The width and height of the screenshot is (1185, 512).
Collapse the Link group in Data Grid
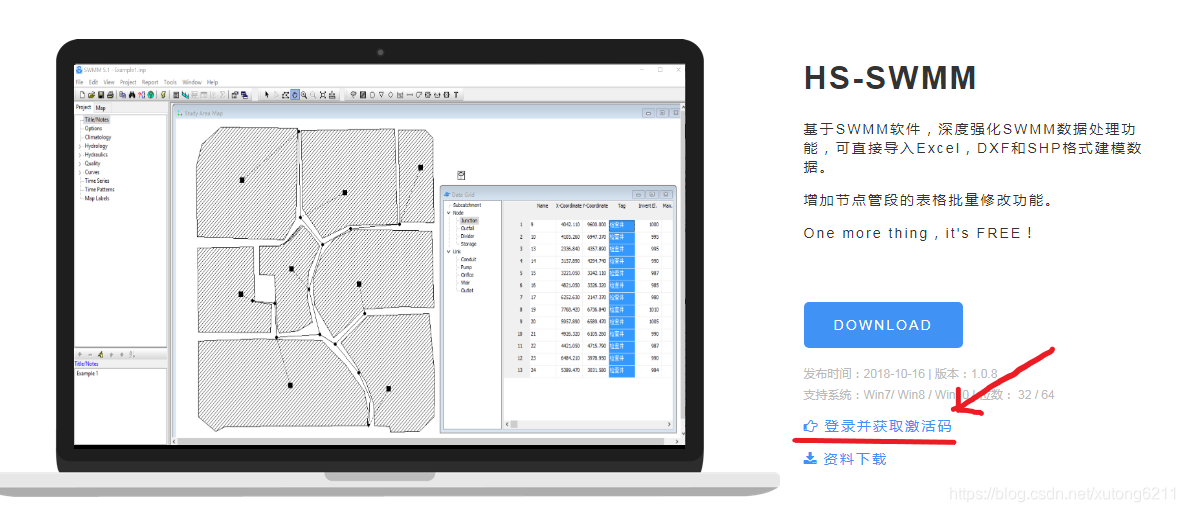448,251
